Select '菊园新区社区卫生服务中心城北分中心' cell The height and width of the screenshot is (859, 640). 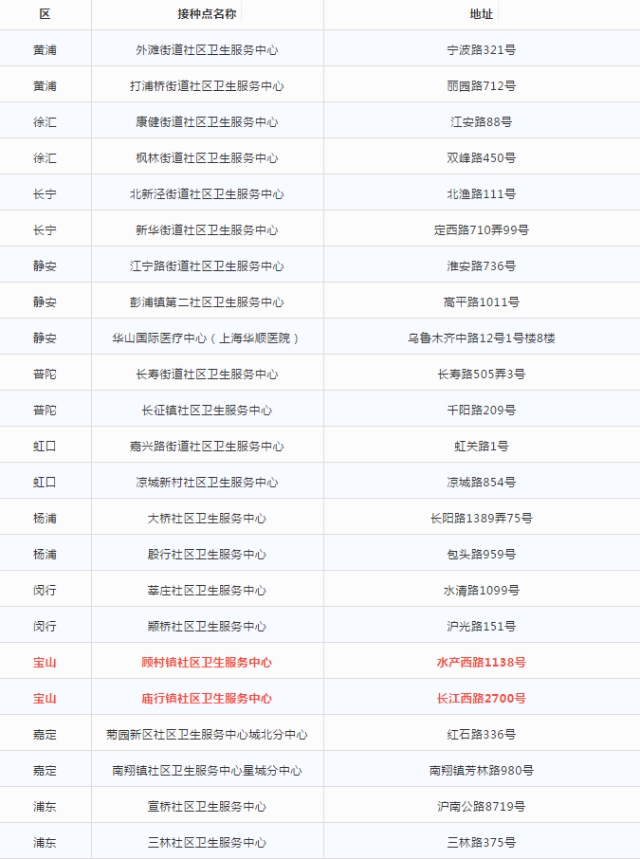tap(207, 735)
